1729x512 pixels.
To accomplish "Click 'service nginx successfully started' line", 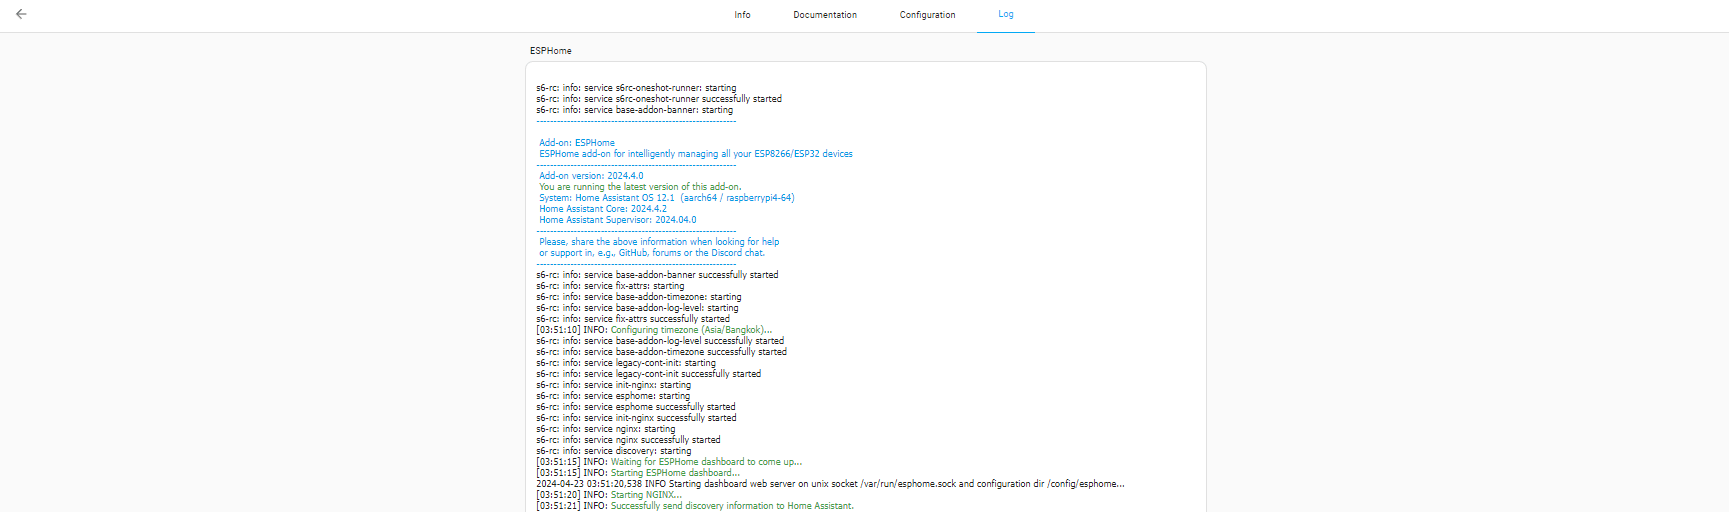I will tap(628, 440).
